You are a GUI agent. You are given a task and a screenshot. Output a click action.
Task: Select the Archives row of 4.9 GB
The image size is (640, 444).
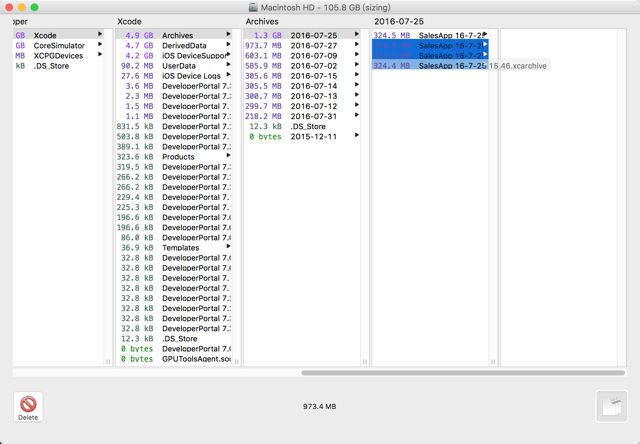pyautogui.click(x=174, y=35)
